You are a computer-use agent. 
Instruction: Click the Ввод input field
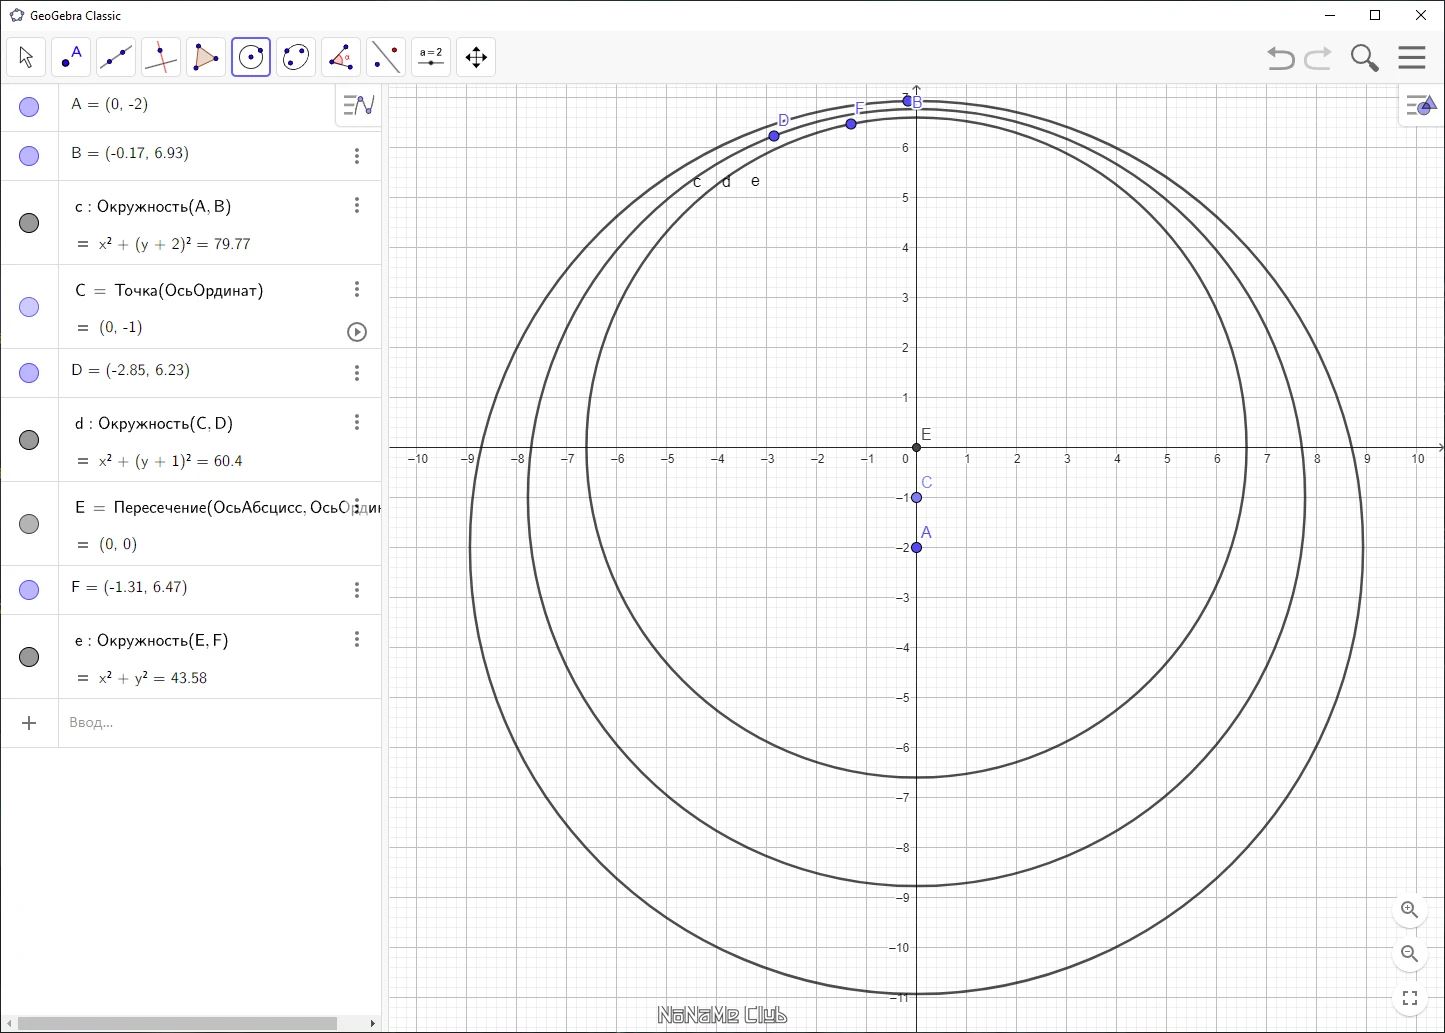[220, 723]
